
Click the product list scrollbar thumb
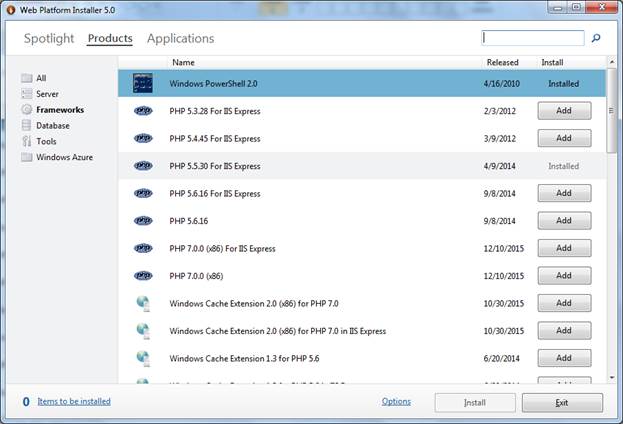click(x=612, y=110)
